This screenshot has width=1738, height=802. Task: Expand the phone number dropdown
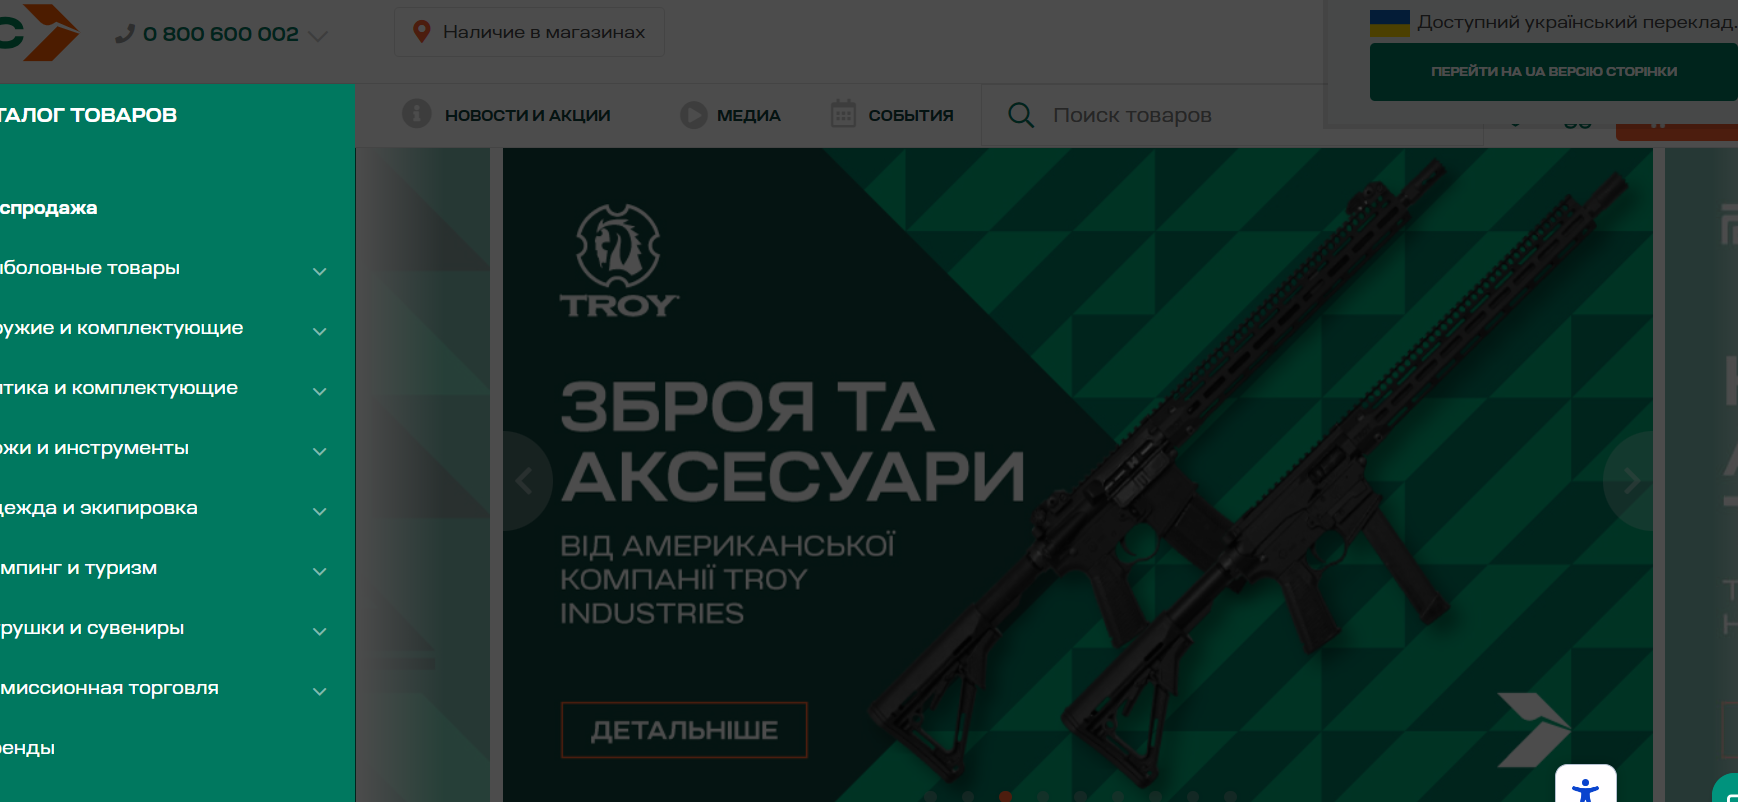(x=318, y=36)
